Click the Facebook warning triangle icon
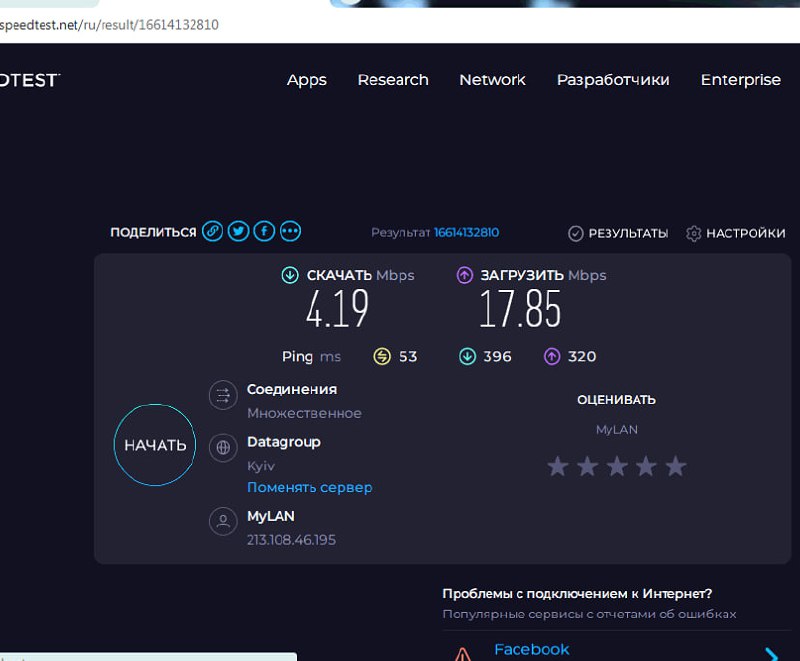Image resolution: width=800 pixels, height=661 pixels. 462,654
